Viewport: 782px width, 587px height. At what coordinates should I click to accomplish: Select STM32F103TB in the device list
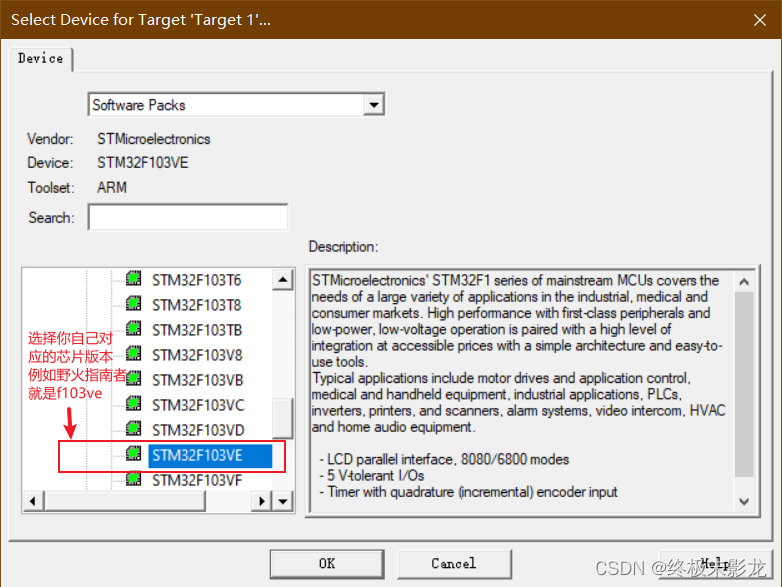coord(197,330)
